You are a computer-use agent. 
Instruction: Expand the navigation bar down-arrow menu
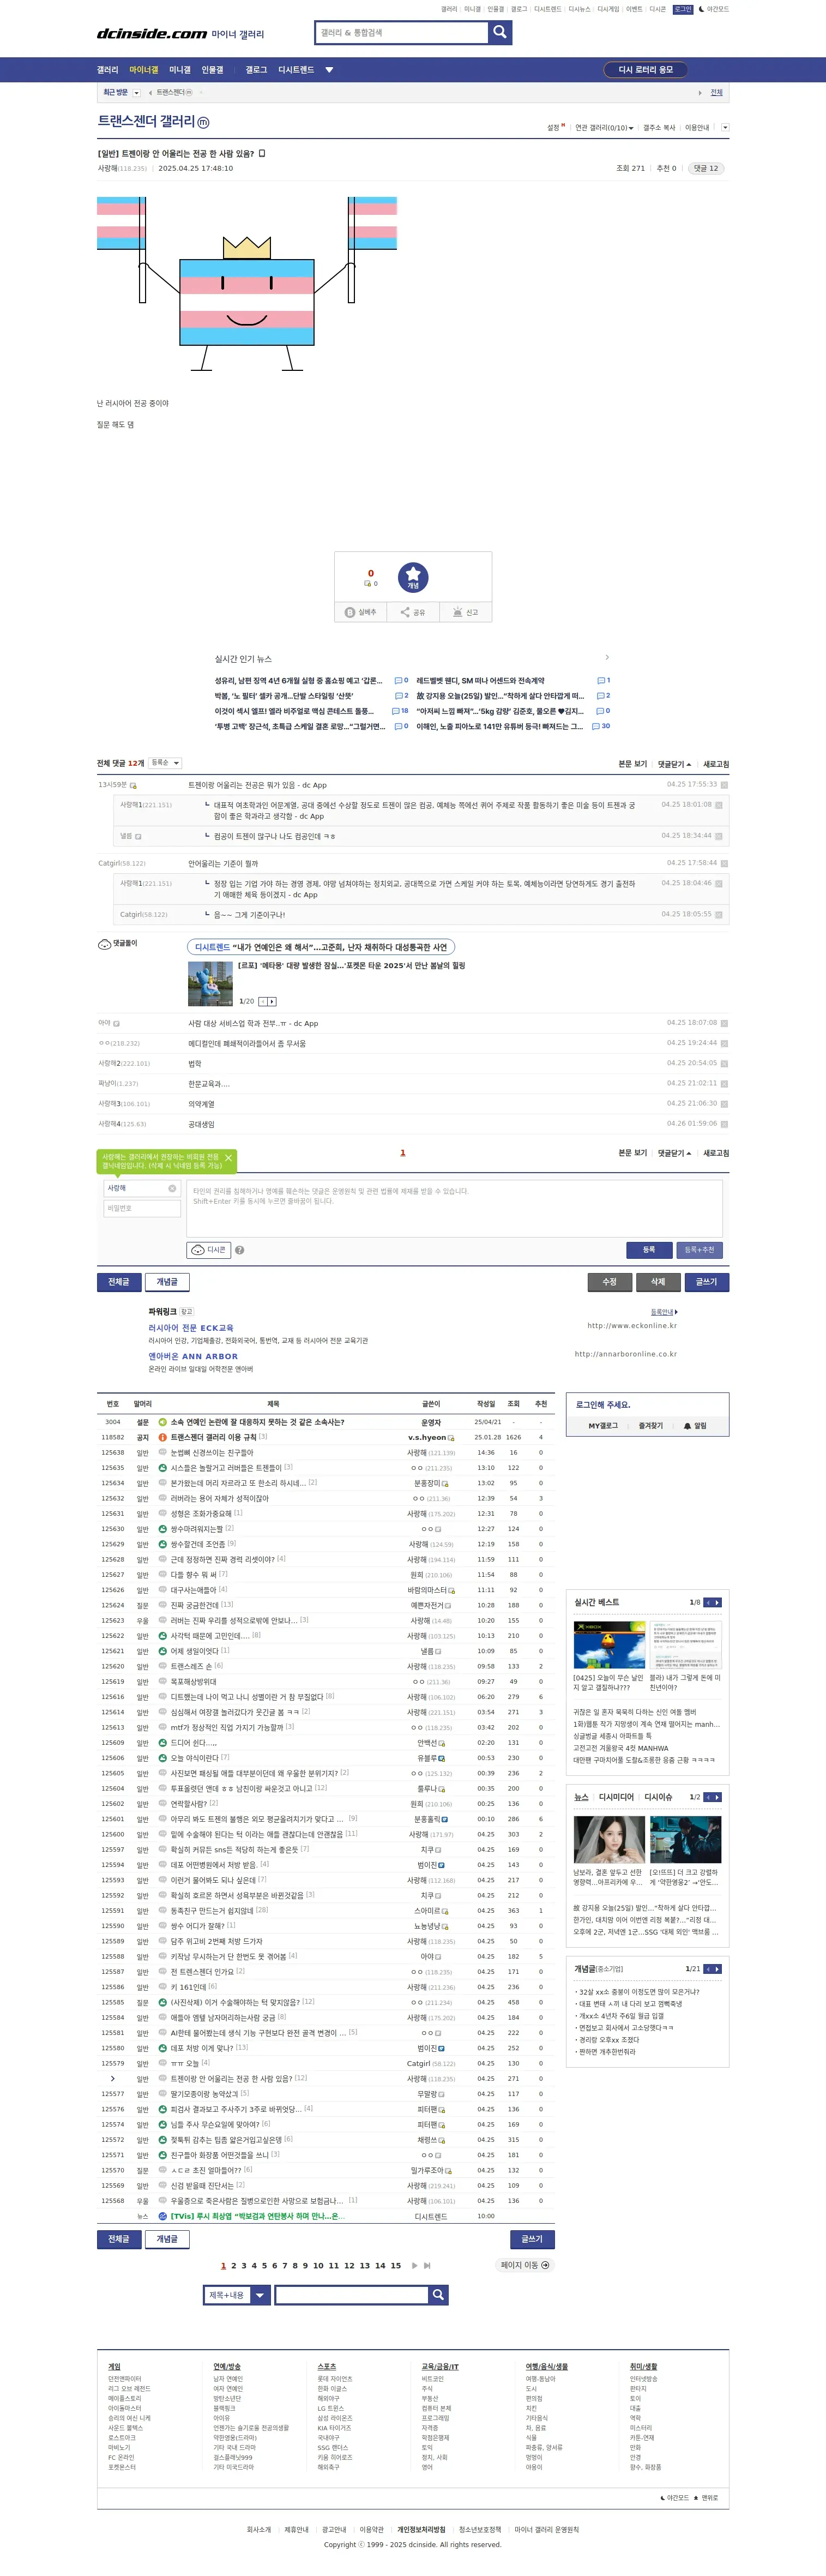329,70
